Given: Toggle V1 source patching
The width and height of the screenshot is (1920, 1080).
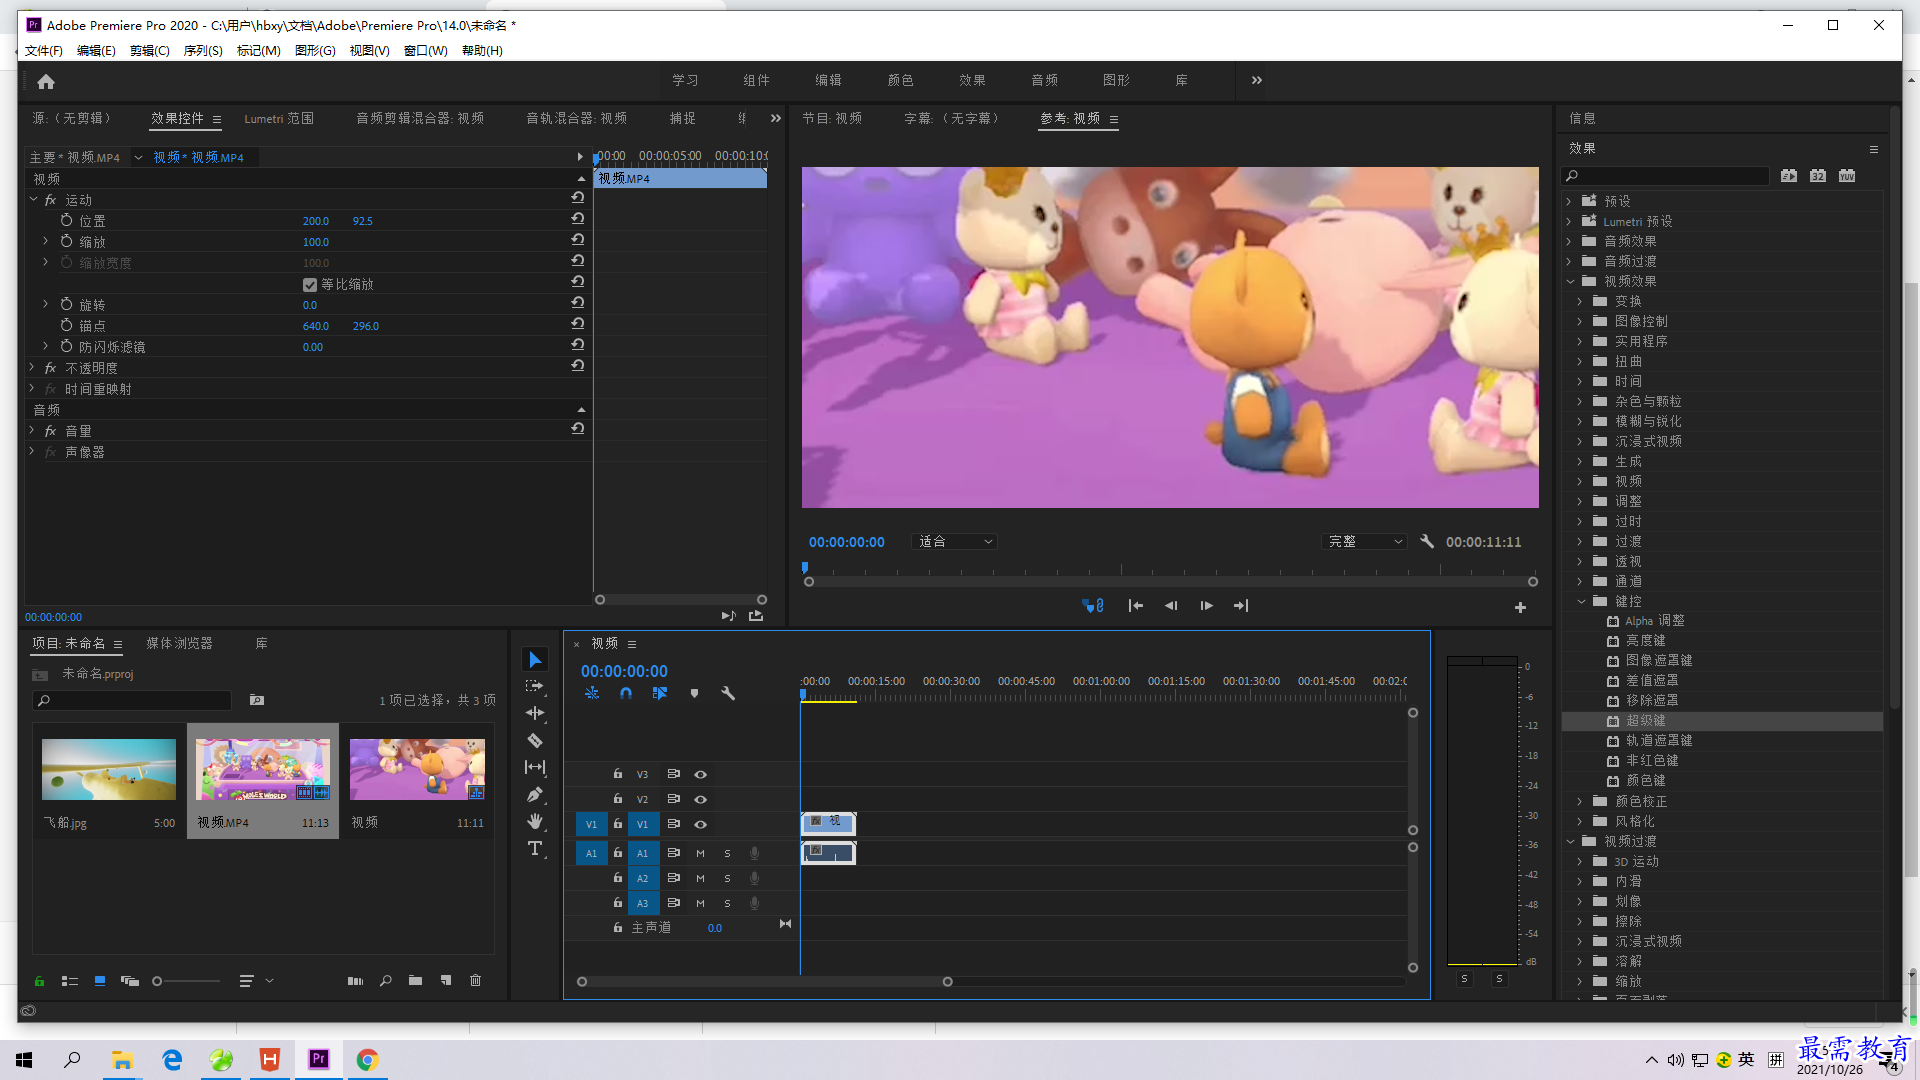Looking at the screenshot, I should (x=591, y=824).
